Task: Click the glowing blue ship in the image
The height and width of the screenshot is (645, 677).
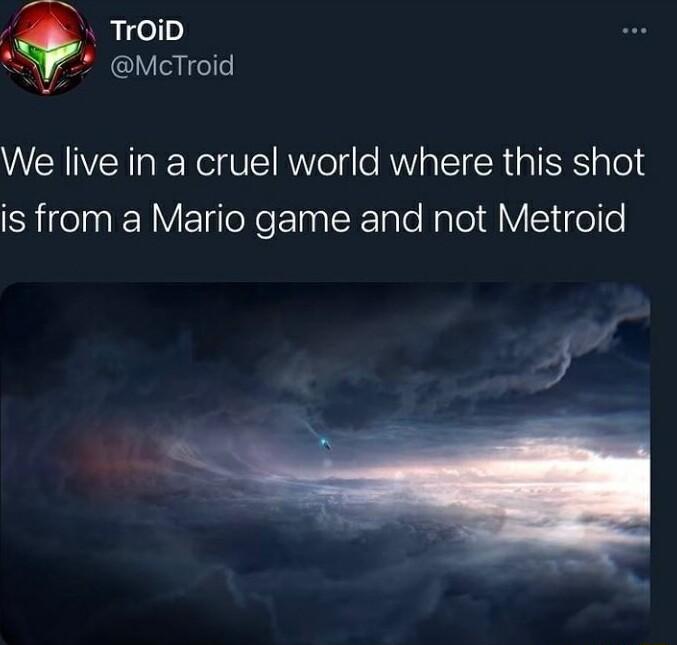Action: click(325, 443)
